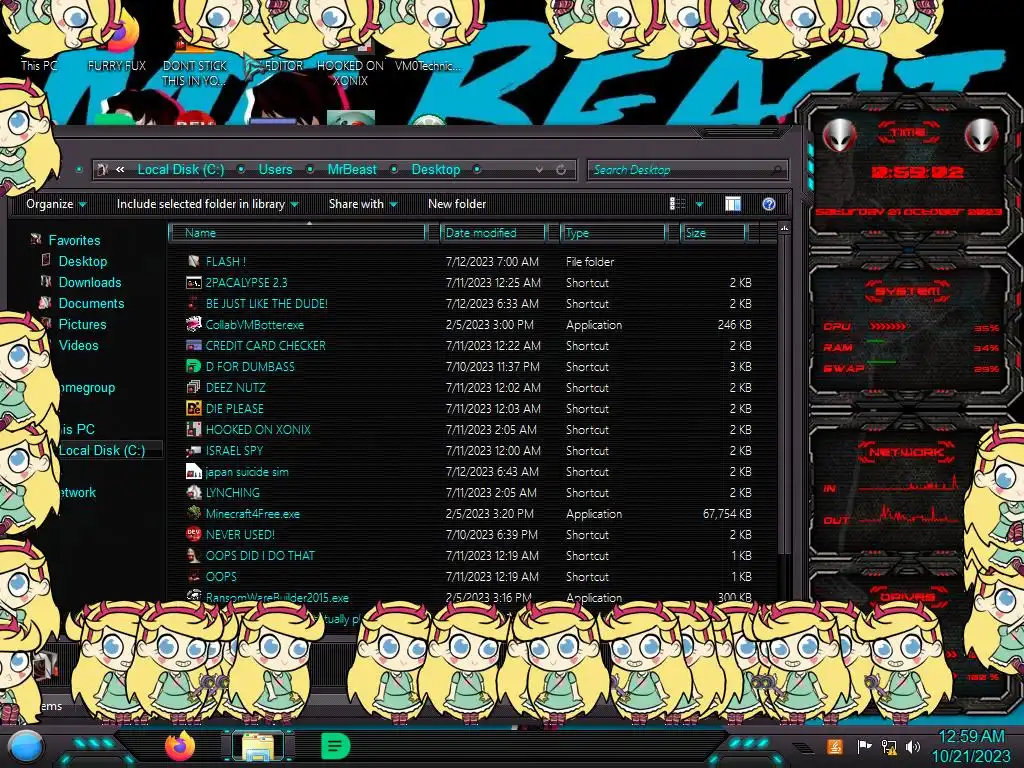The height and width of the screenshot is (768, 1024).
Task: Sort by the Name column header
Action: pyautogui.click(x=297, y=232)
